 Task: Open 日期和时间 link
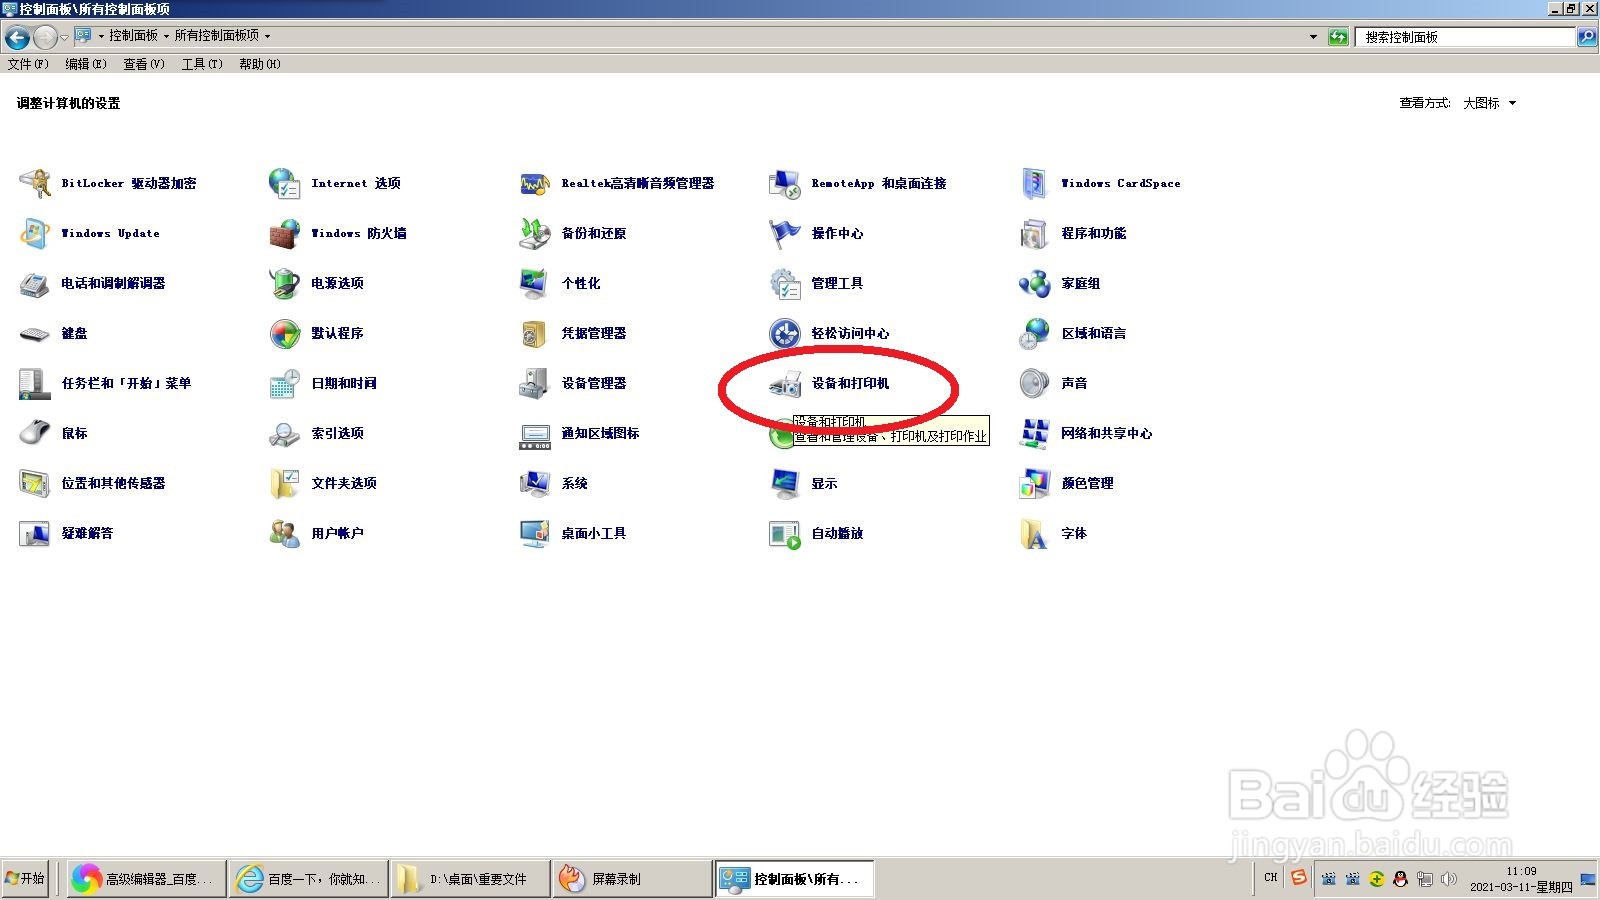[344, 383]
